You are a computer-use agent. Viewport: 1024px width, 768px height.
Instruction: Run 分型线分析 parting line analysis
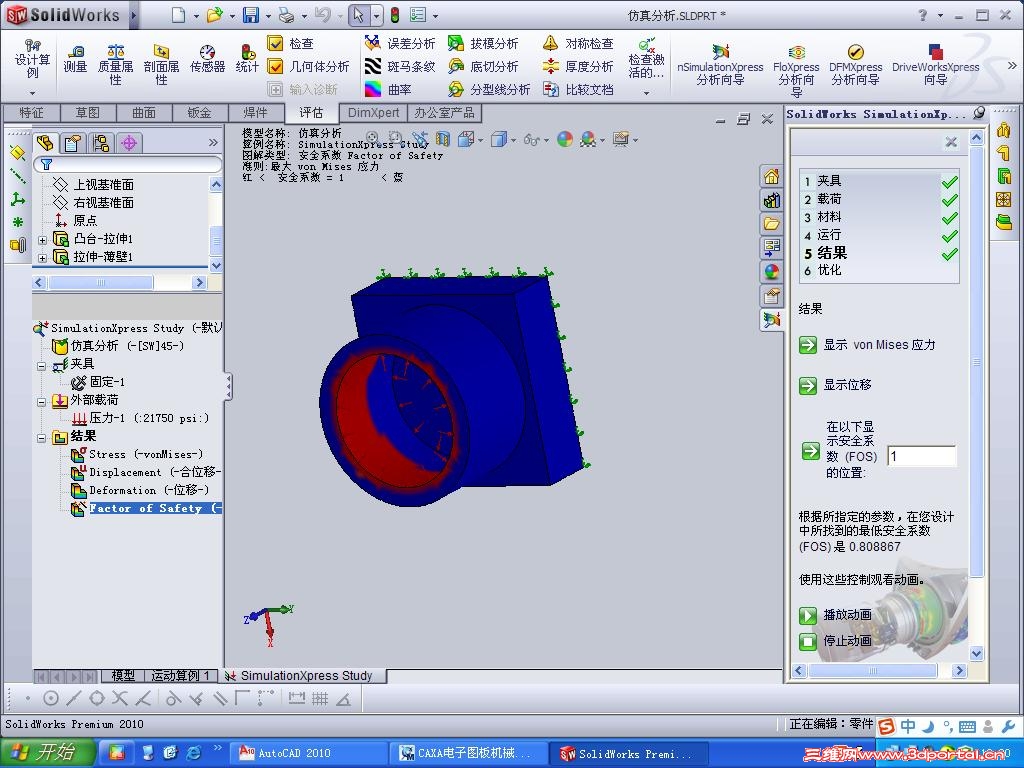[x=488, y=89]
